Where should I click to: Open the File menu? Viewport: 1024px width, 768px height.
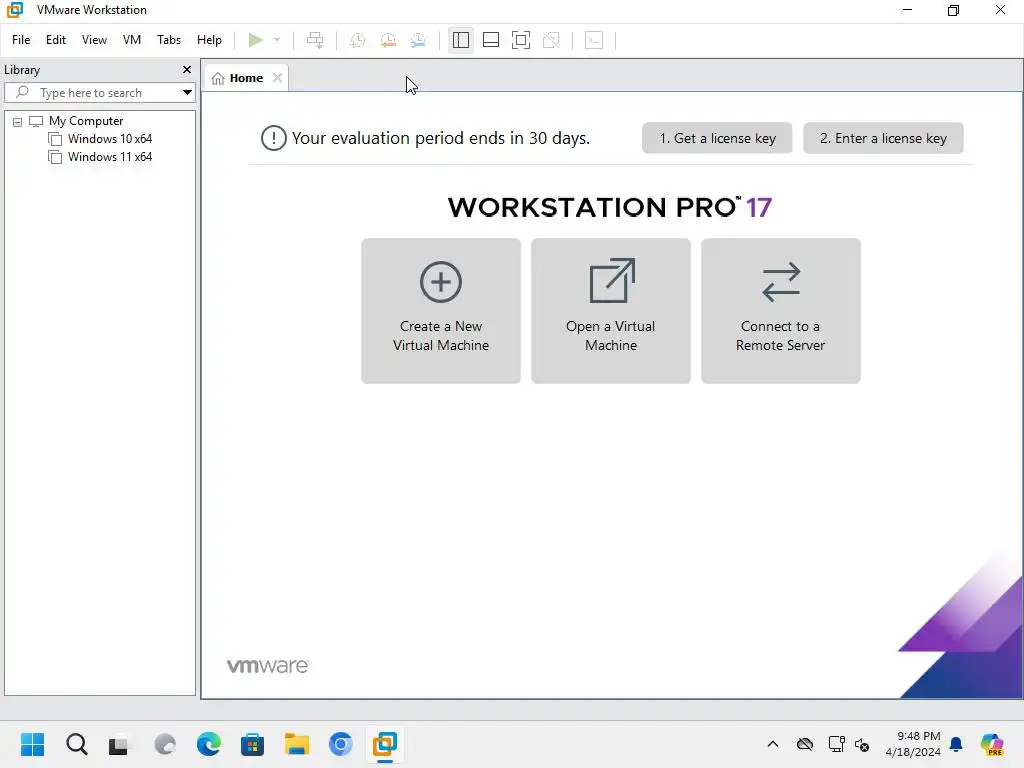(x=21, y=40)
